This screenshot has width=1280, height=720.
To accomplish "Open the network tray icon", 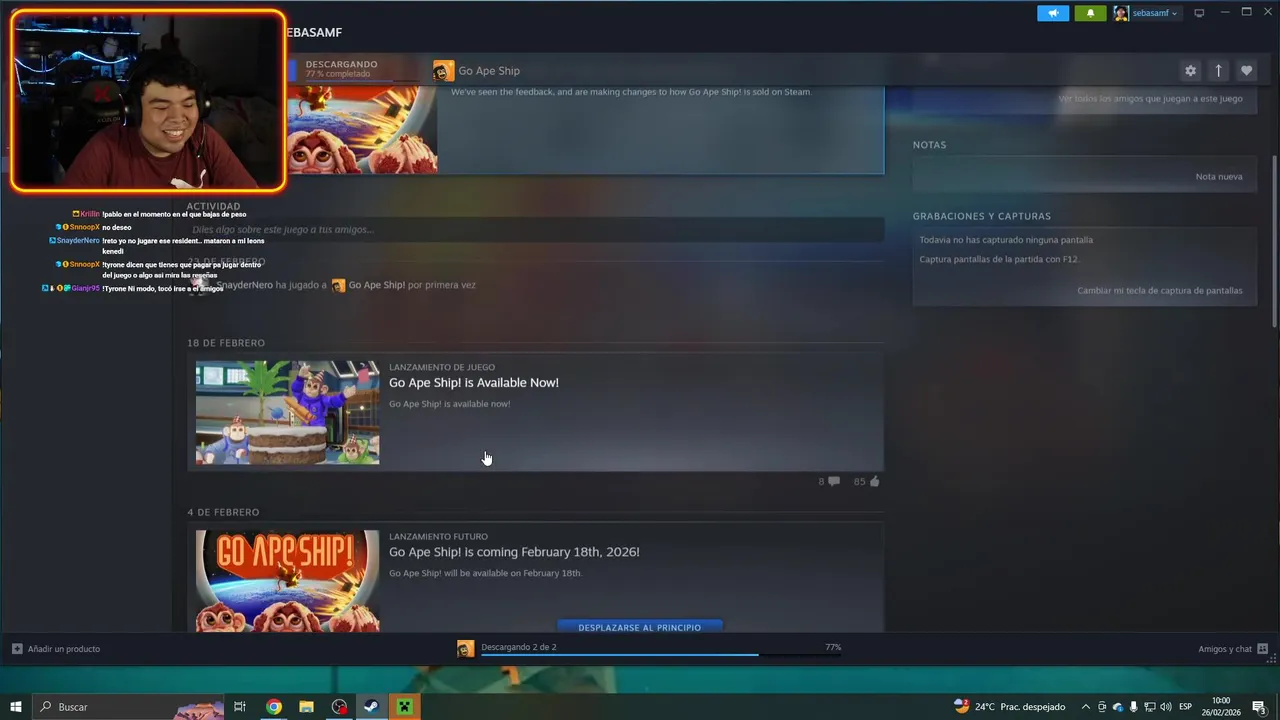I will tap(1149, 707).
